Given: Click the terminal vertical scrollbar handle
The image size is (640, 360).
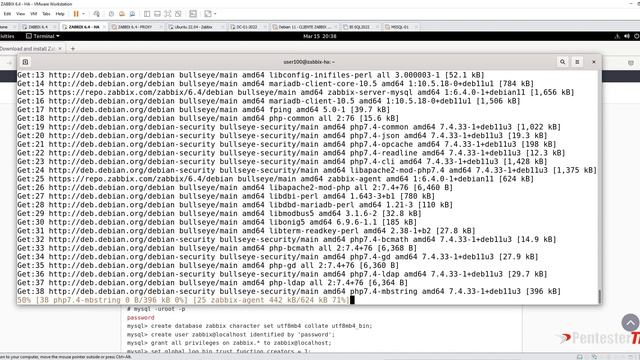Looking at the screenshot, I should point(600,296).
